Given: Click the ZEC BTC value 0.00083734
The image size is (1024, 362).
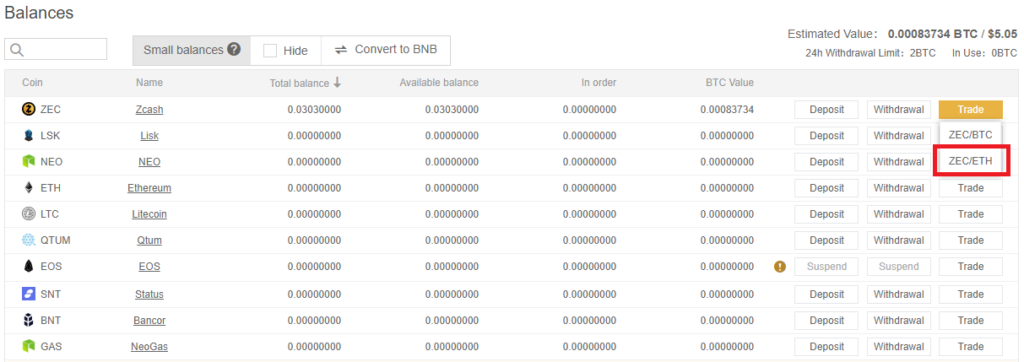Looking at the screenshot, I should pos(727,110).
